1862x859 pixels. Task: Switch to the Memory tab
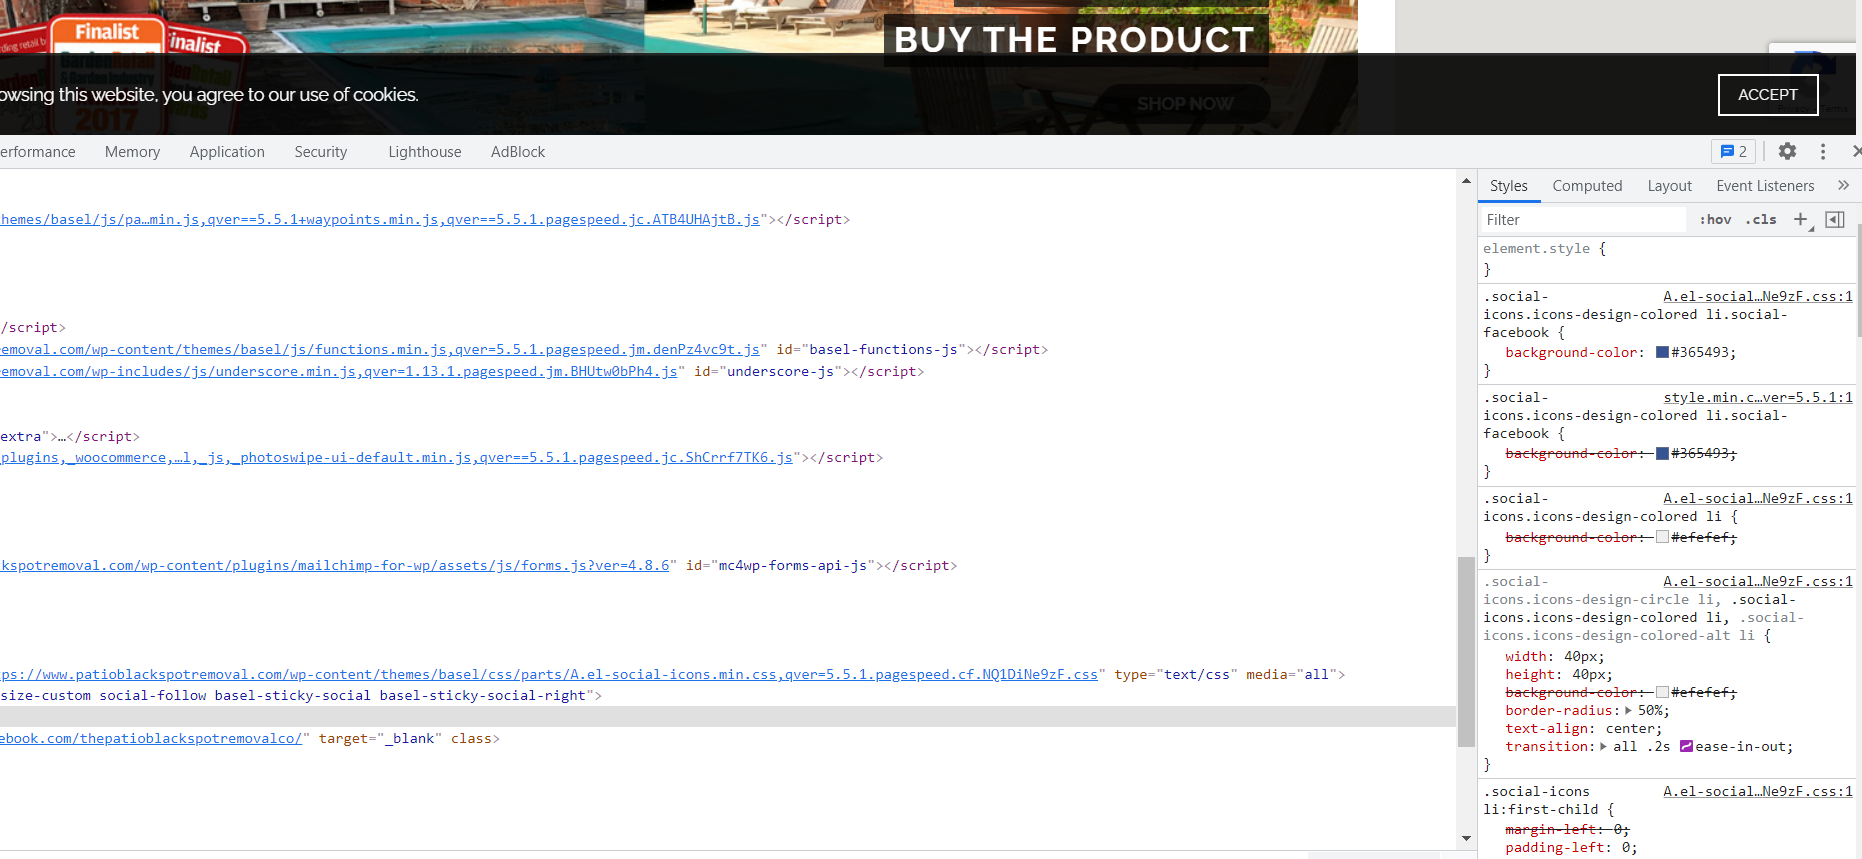(132, 152)
